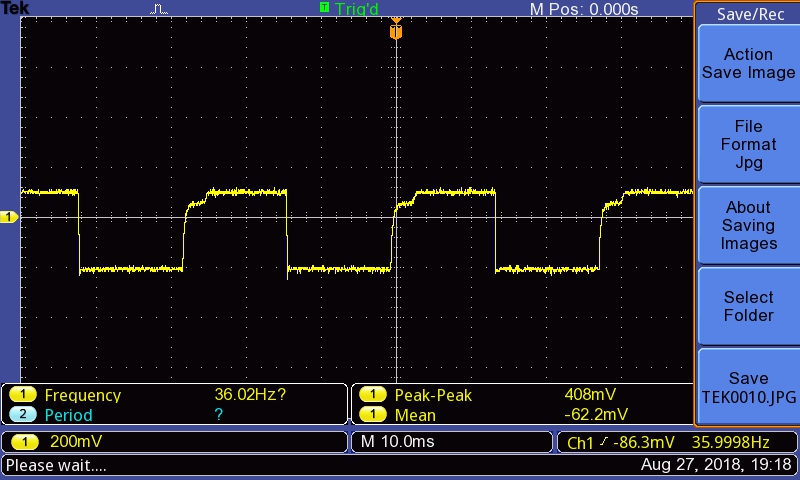Image resolution: width=800 pixels, height=480 pixels.
Task: Click the rising edge trigger slope icon
Action: [604, 442]
